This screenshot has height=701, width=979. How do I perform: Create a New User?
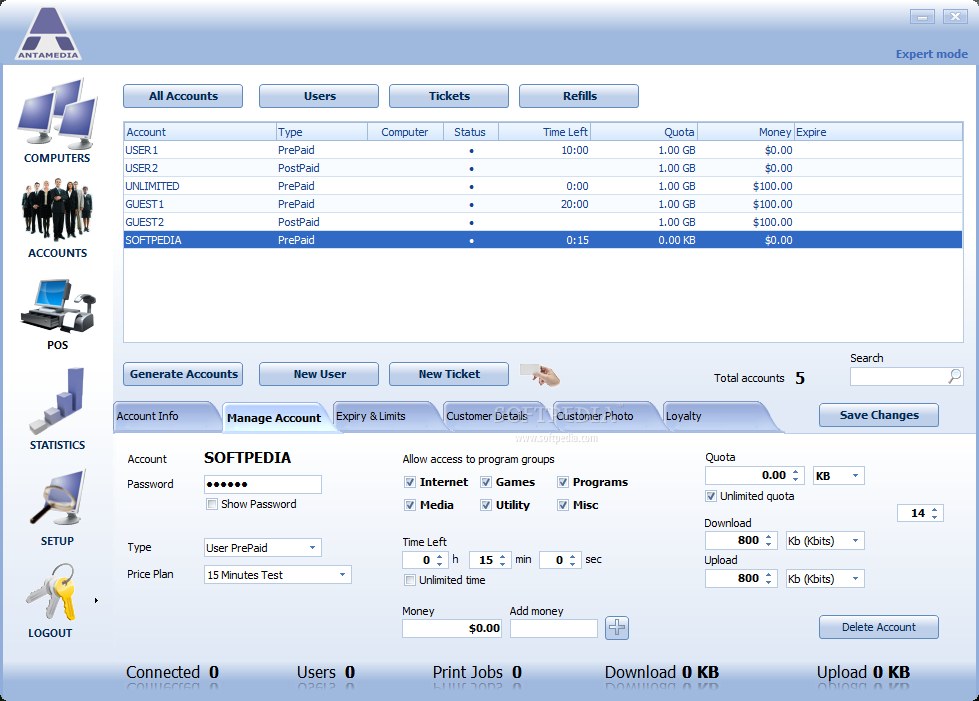(319, 374)
